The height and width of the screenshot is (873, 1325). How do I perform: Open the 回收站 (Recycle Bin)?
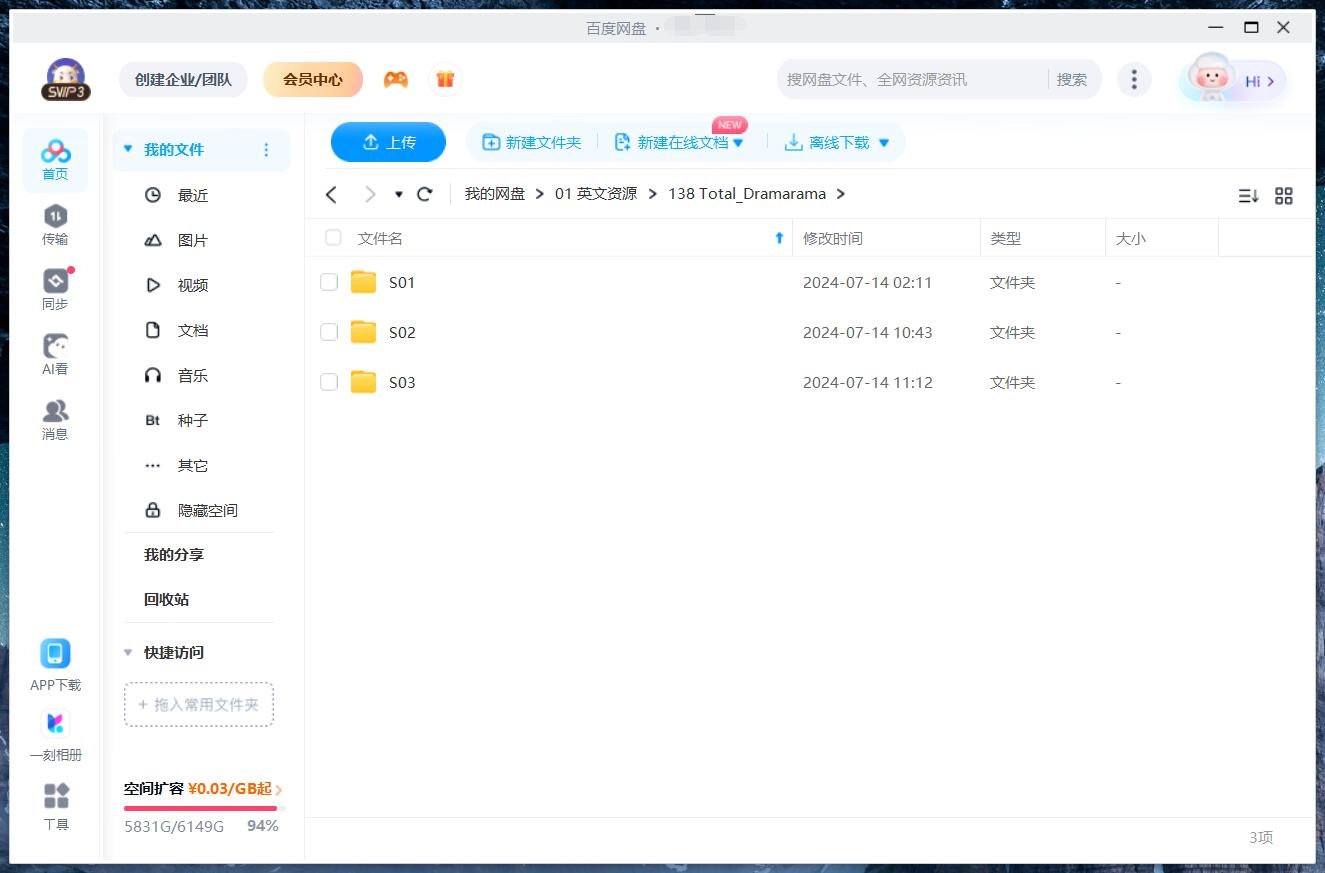pyautogui.click(x=167, y=599)
